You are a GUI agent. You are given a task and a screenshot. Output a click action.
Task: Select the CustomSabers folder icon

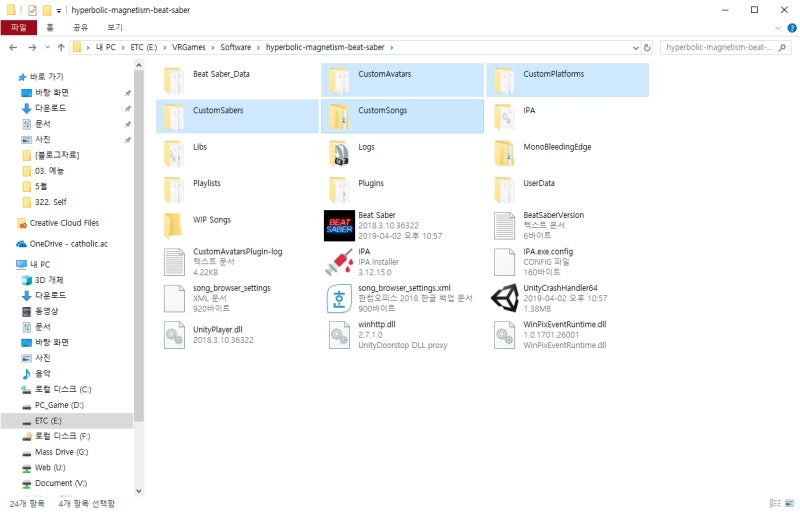(x=174, y=117)
